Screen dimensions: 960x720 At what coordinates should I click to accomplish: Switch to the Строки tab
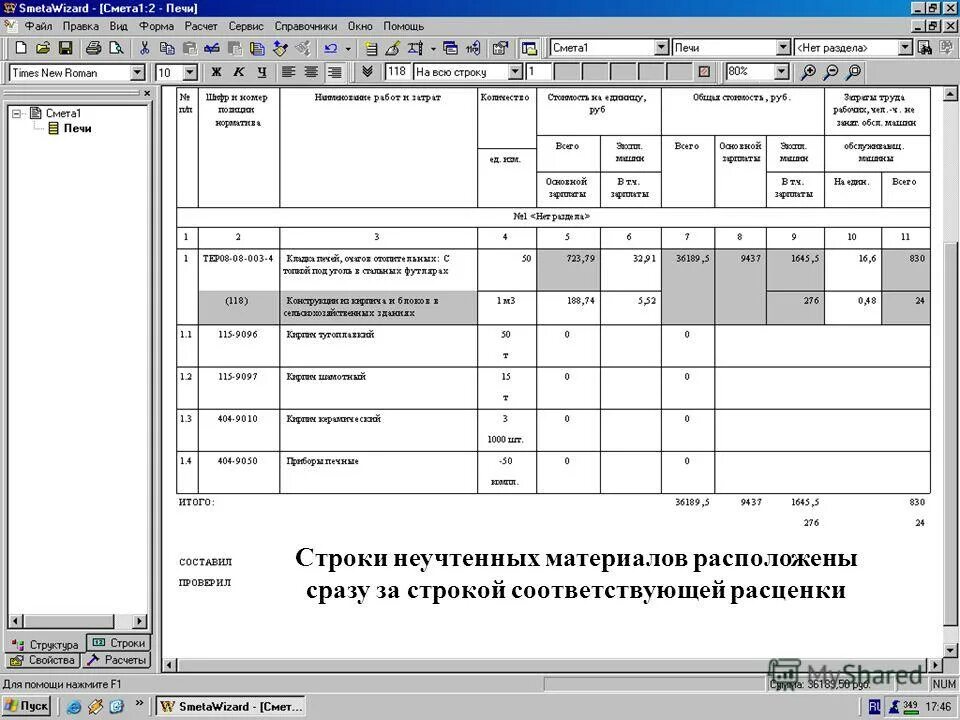[x=119, y=643]
